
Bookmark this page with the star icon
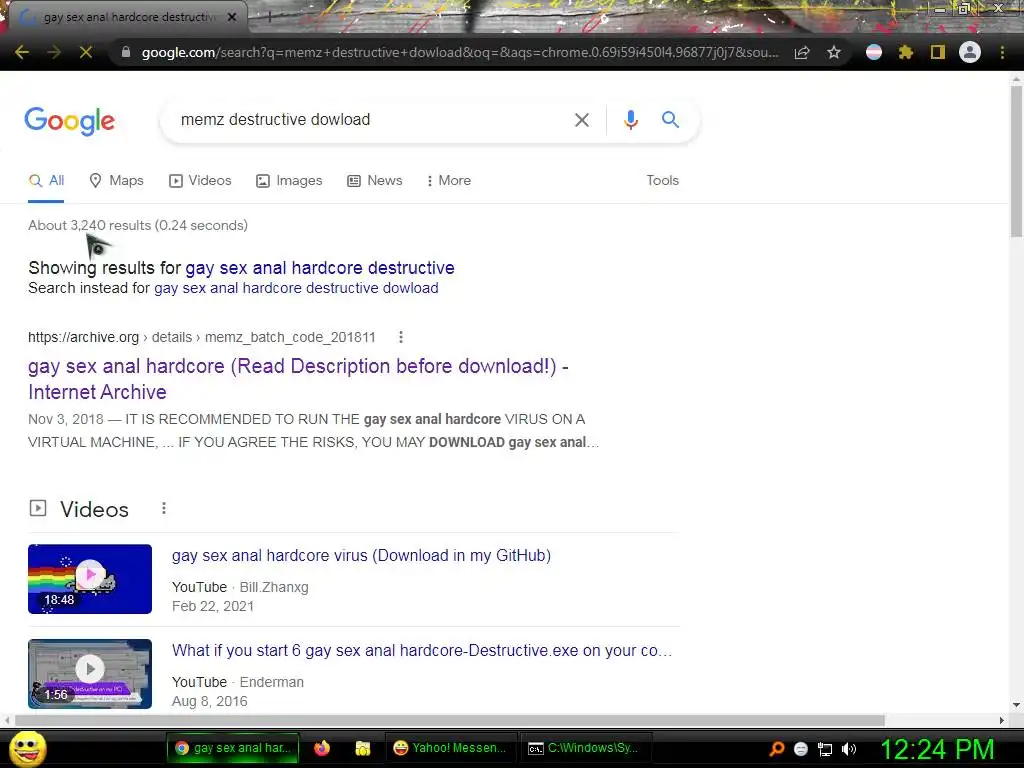point(834,52)
